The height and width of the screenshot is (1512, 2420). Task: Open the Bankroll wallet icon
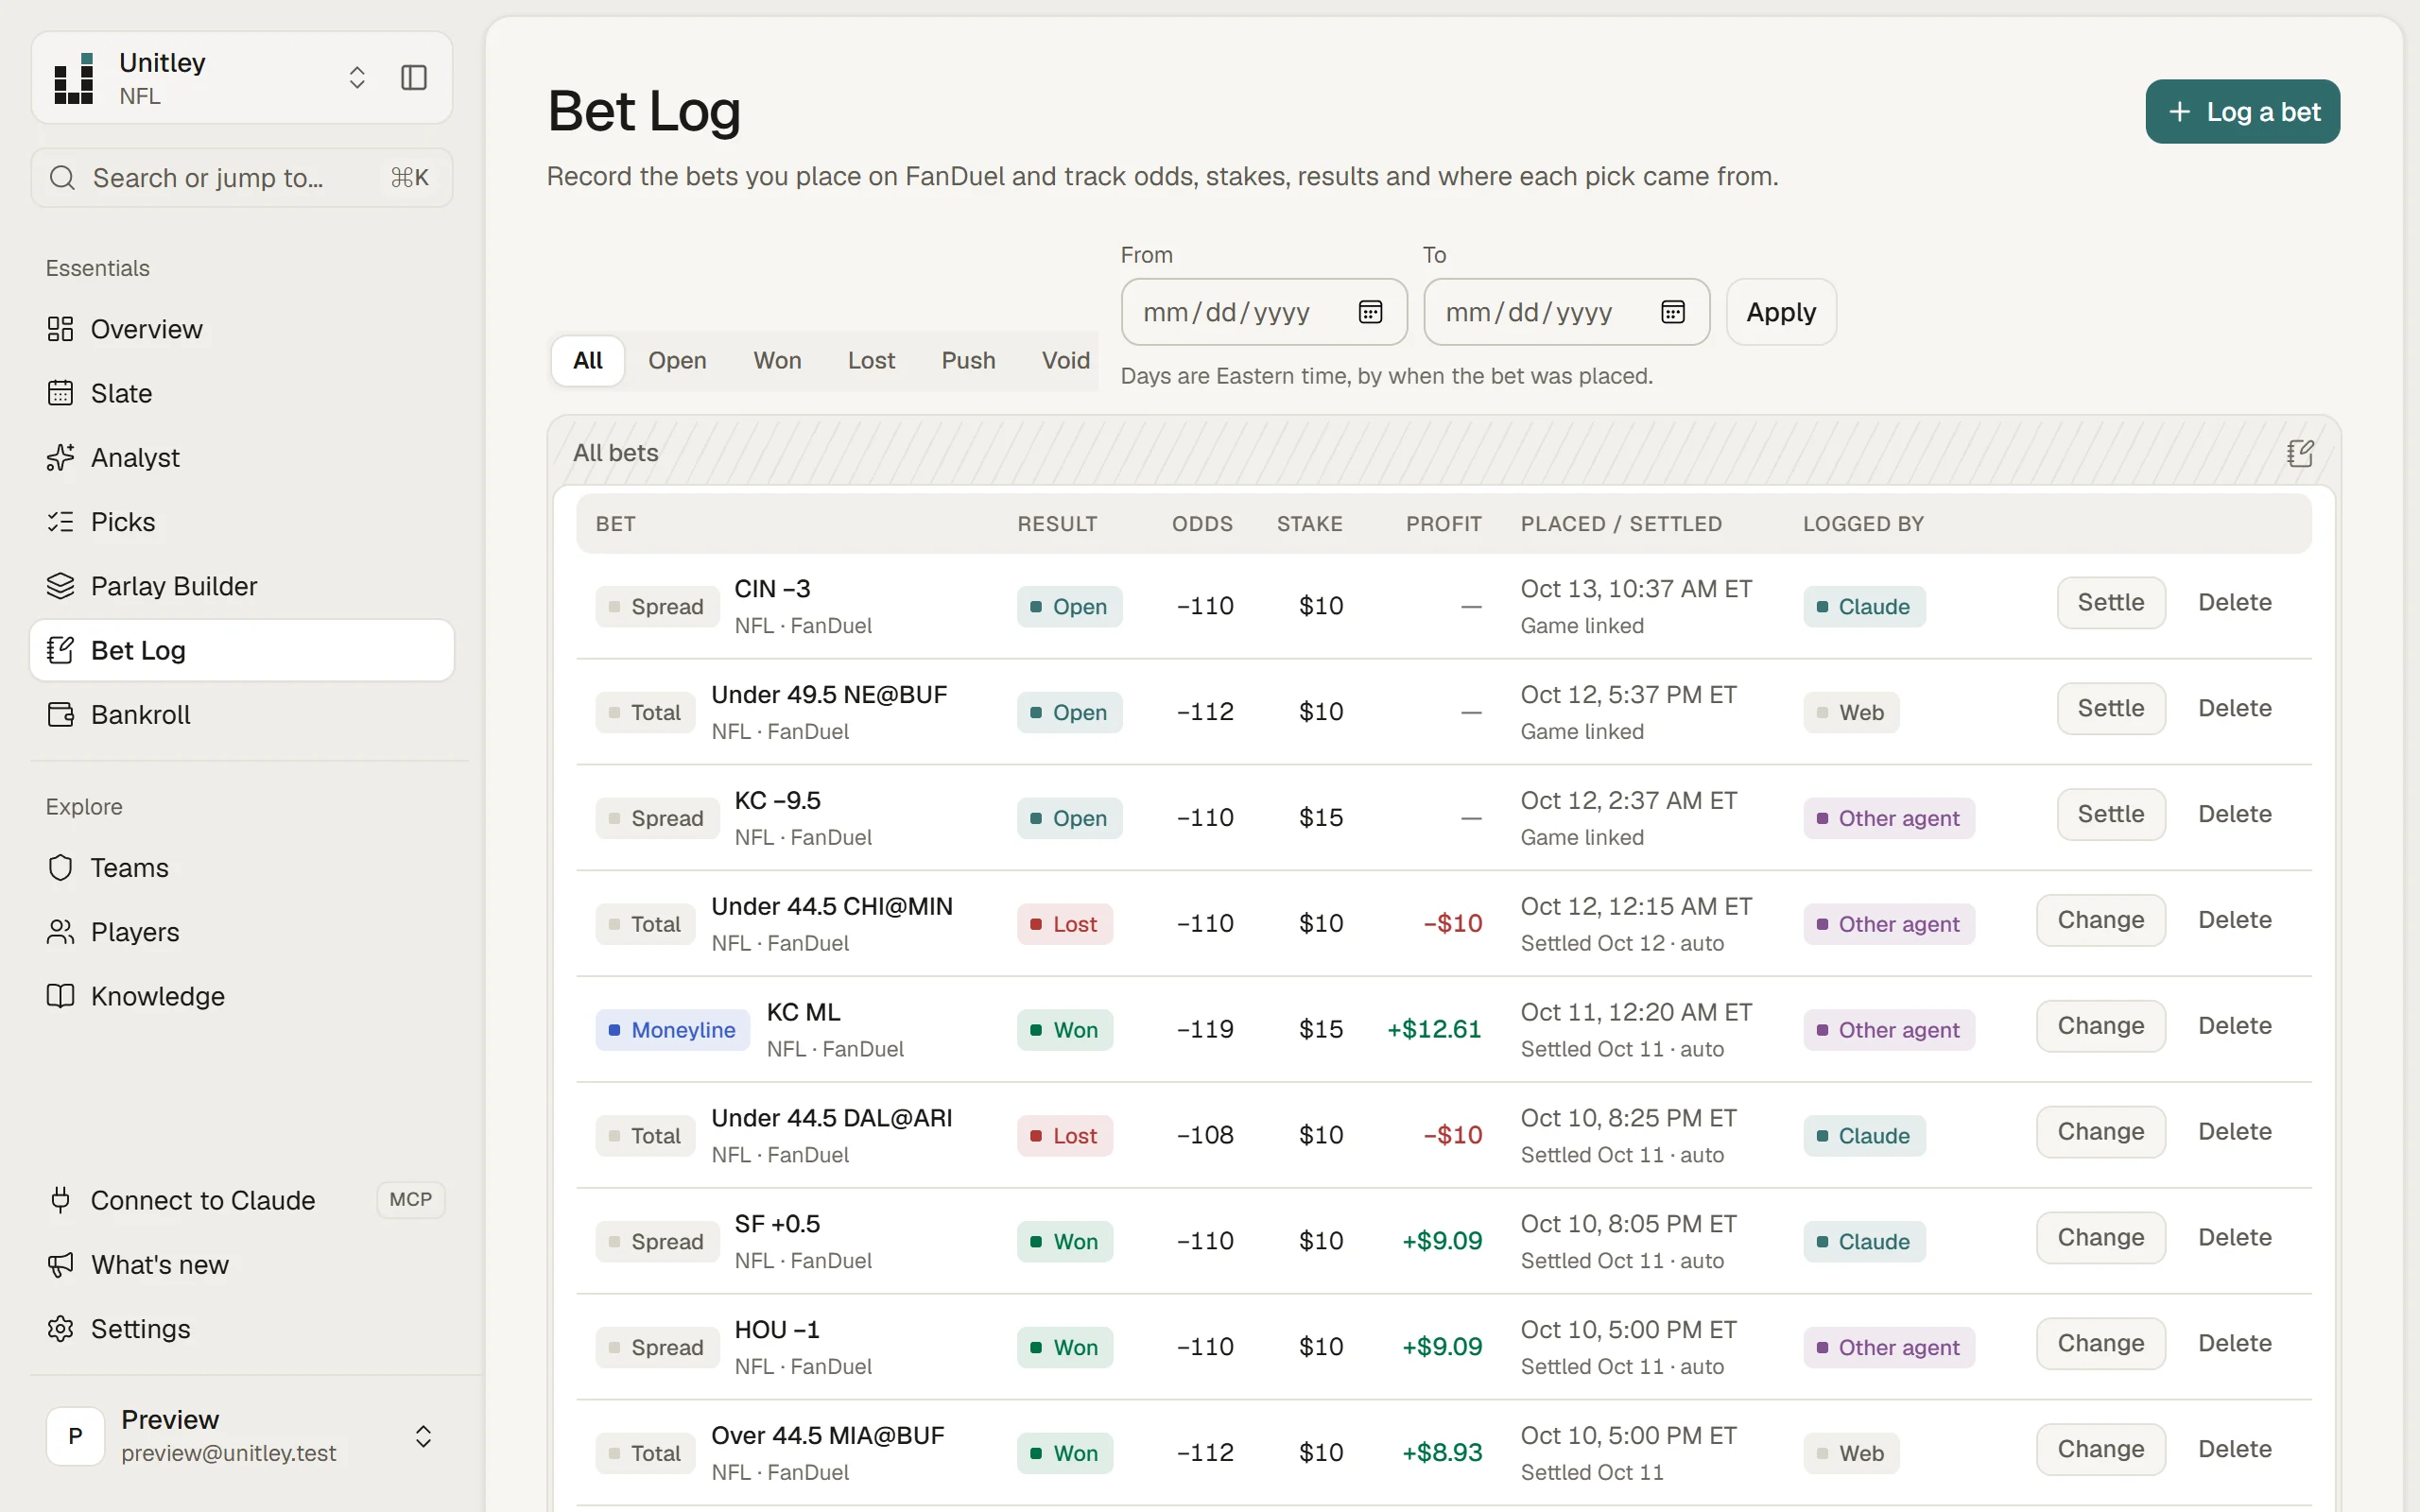pos(60,714)
